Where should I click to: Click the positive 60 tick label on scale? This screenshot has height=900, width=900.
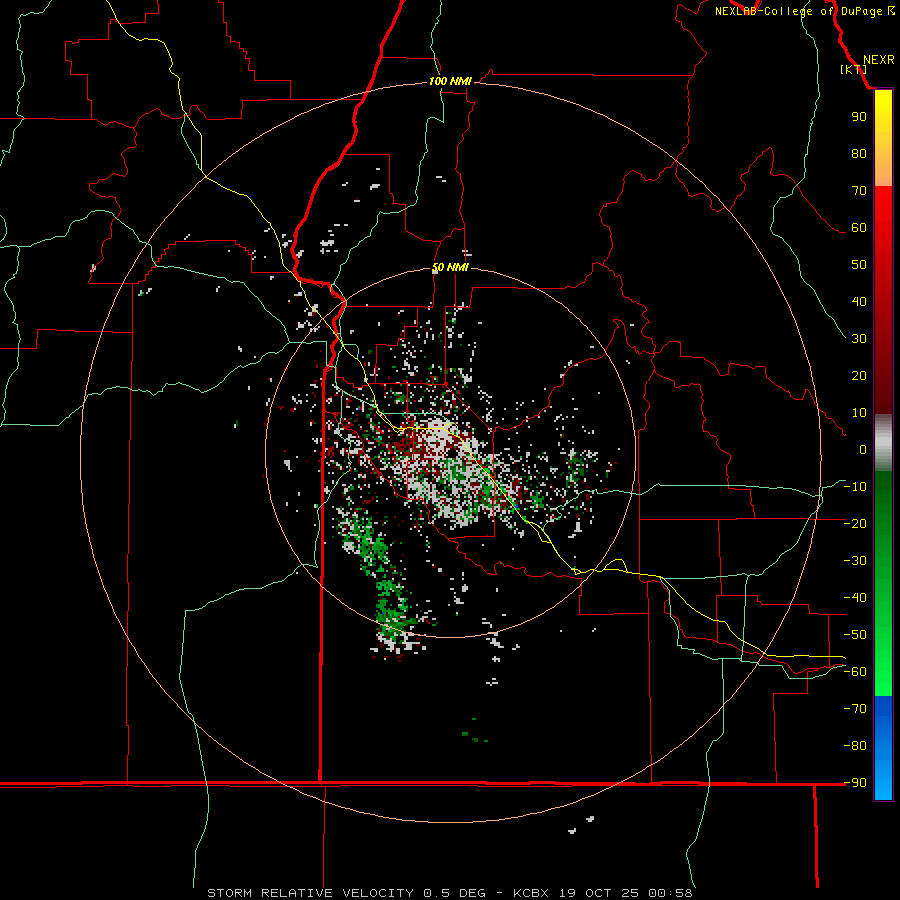pyautogui.click(x=859, y=227)
